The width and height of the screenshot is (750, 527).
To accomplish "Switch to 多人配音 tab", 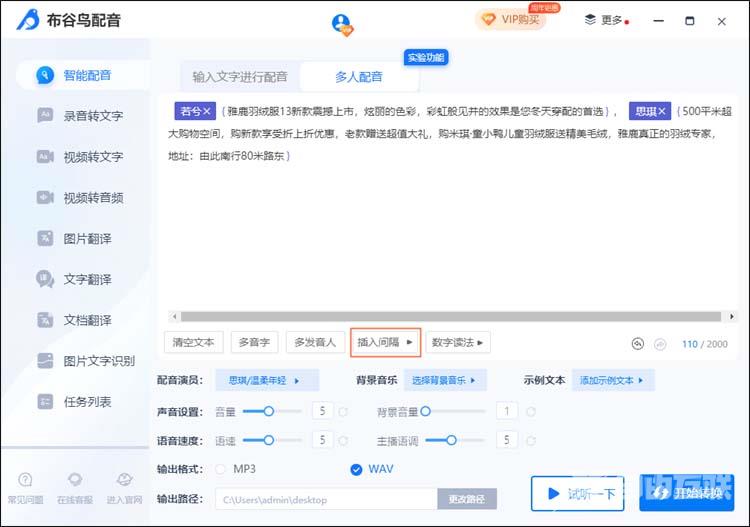I will [359, 77].
